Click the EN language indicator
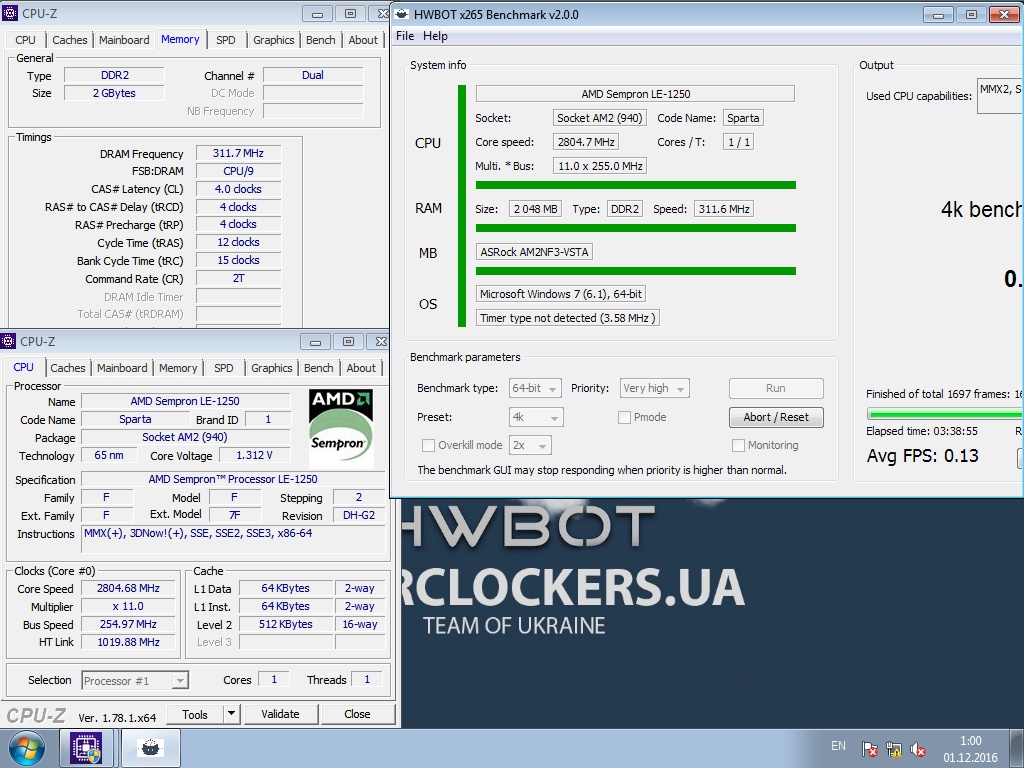Screen dimensions: 1024x768 click(x=839, y=746)
